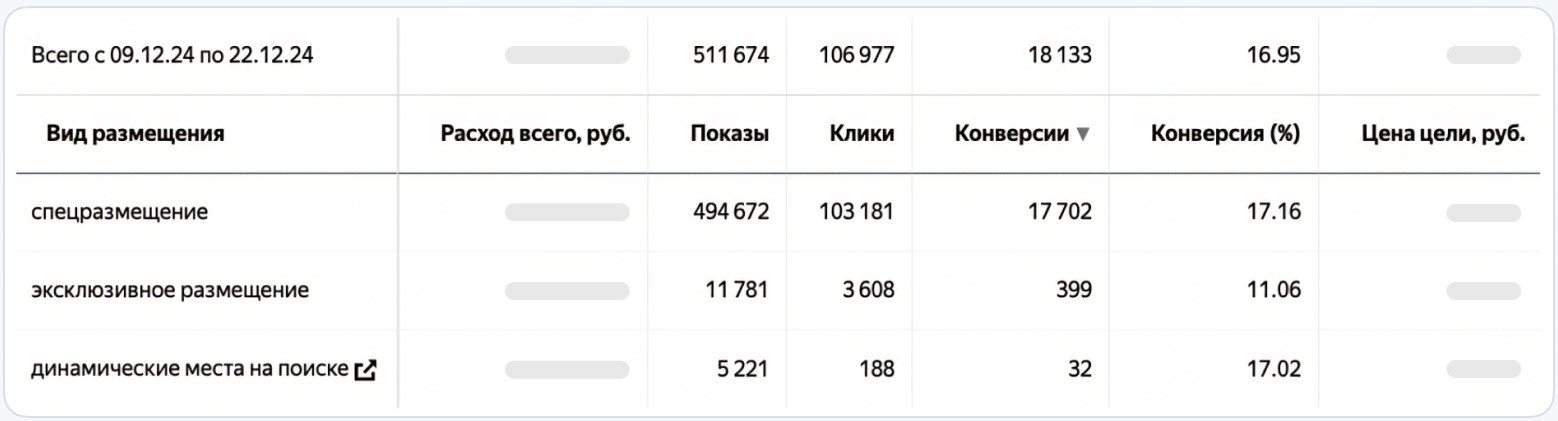The width and height of the screenshot is (1558, 421).
Task: Select the Конверсия (%) column header
Action: [x=1225, y=134]
